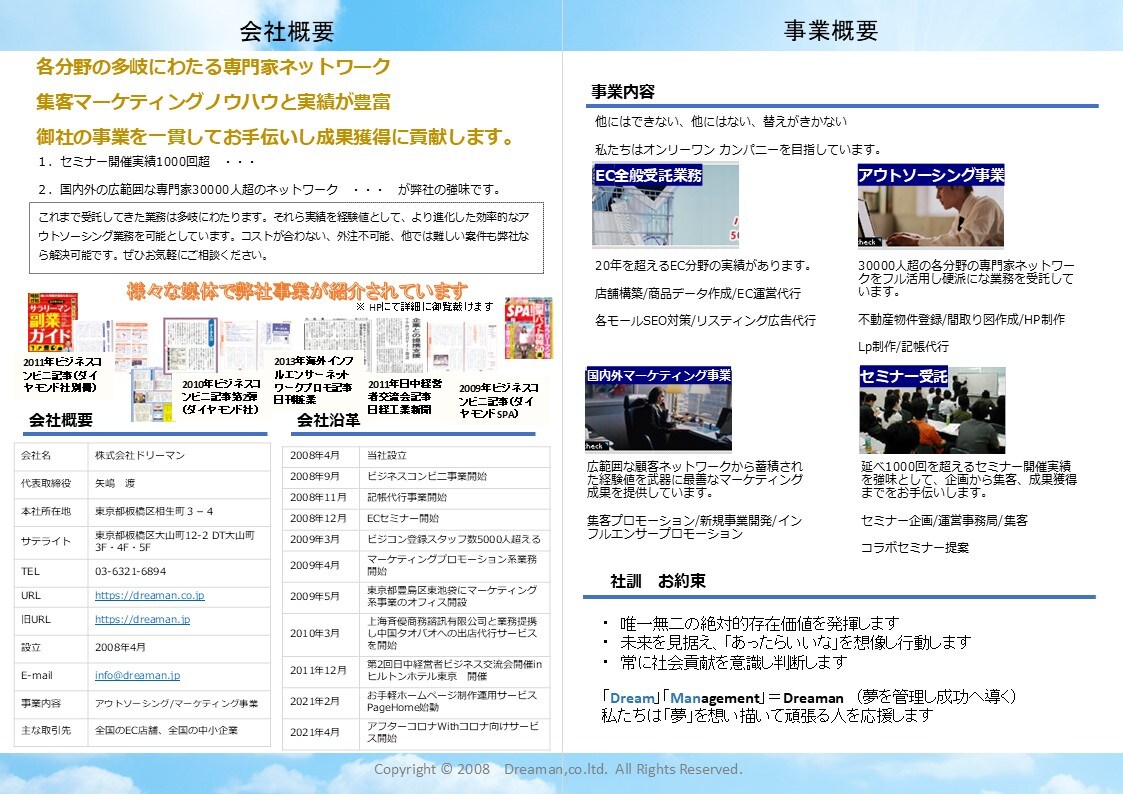1123x794 pixels.
Task: Click the 社訓 お約束 section heading
Action: click(x=657, y=581)
